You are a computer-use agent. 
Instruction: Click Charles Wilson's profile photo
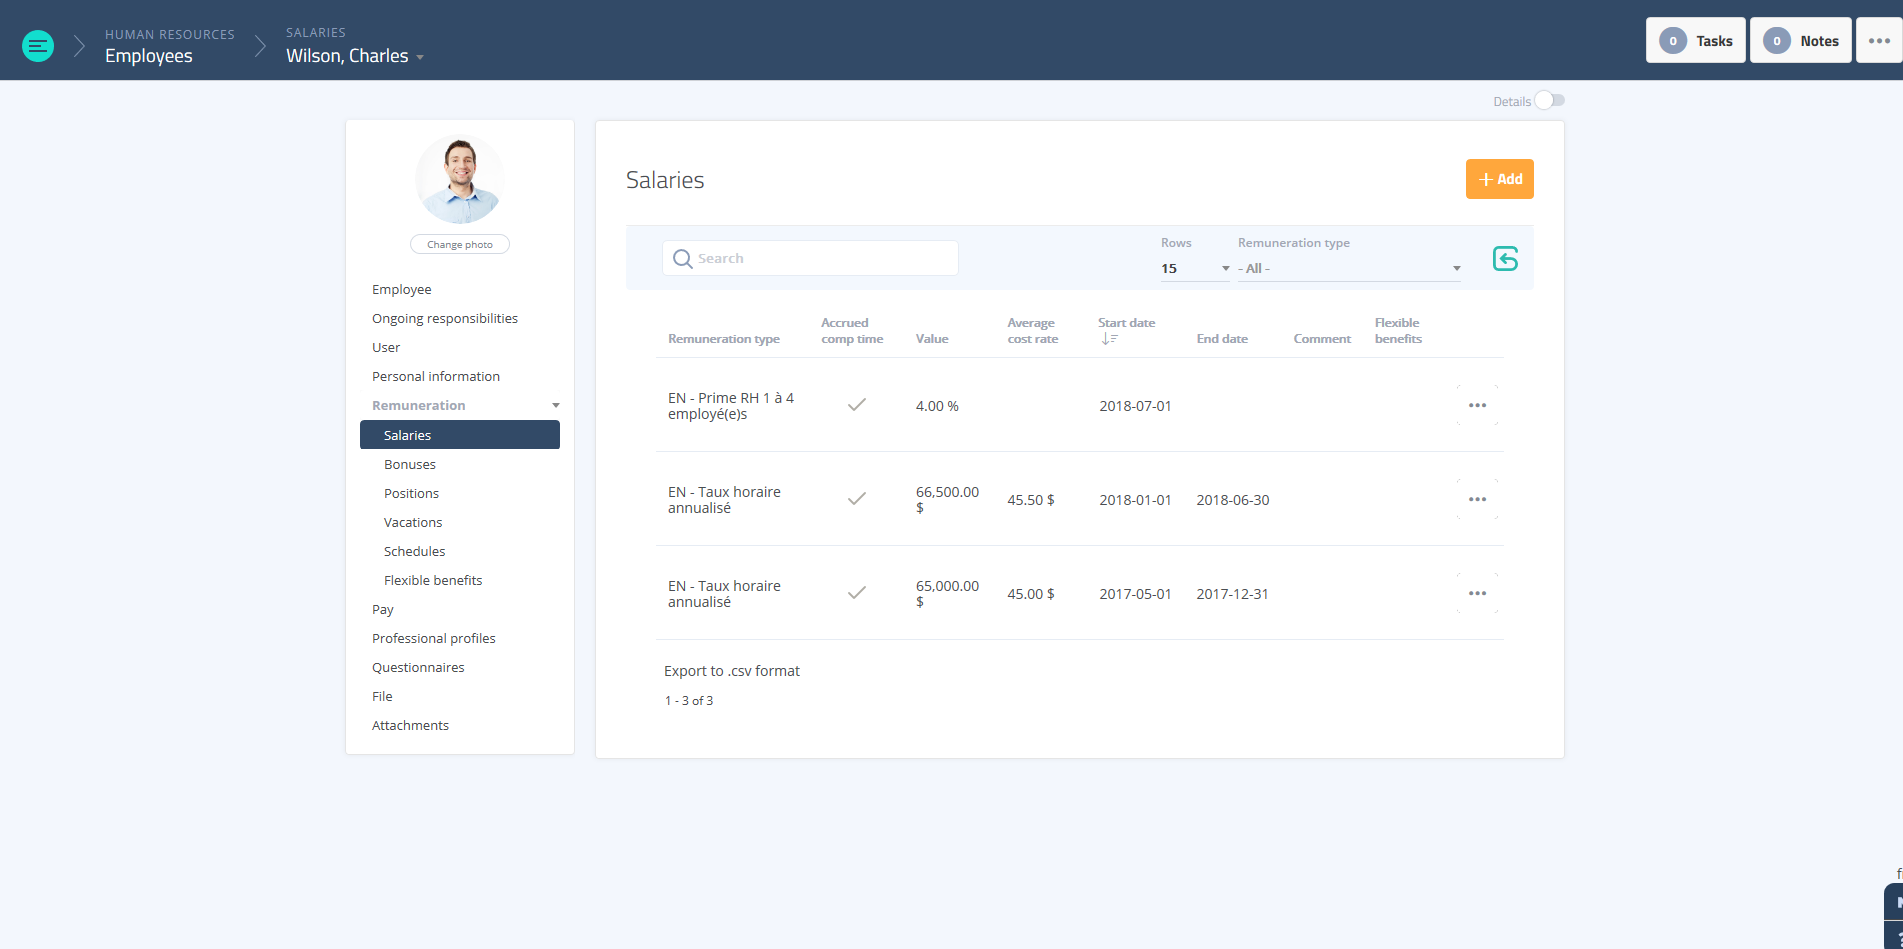[460, 179]
